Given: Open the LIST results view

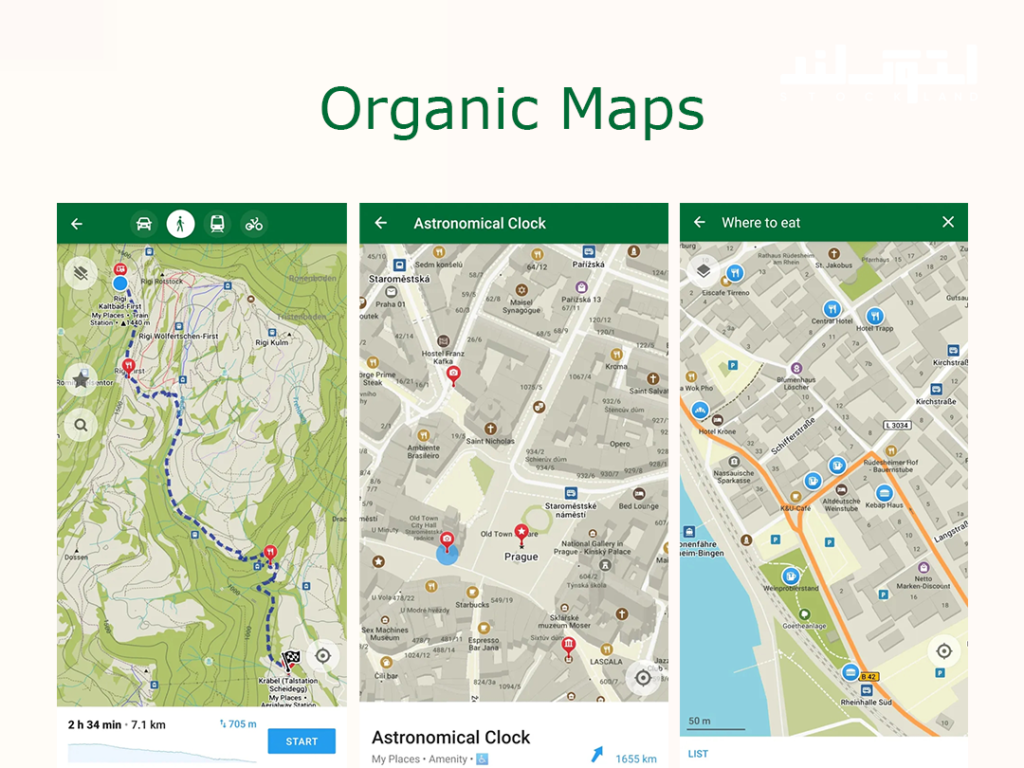Looking at the screenshot, I should (698, 754).
